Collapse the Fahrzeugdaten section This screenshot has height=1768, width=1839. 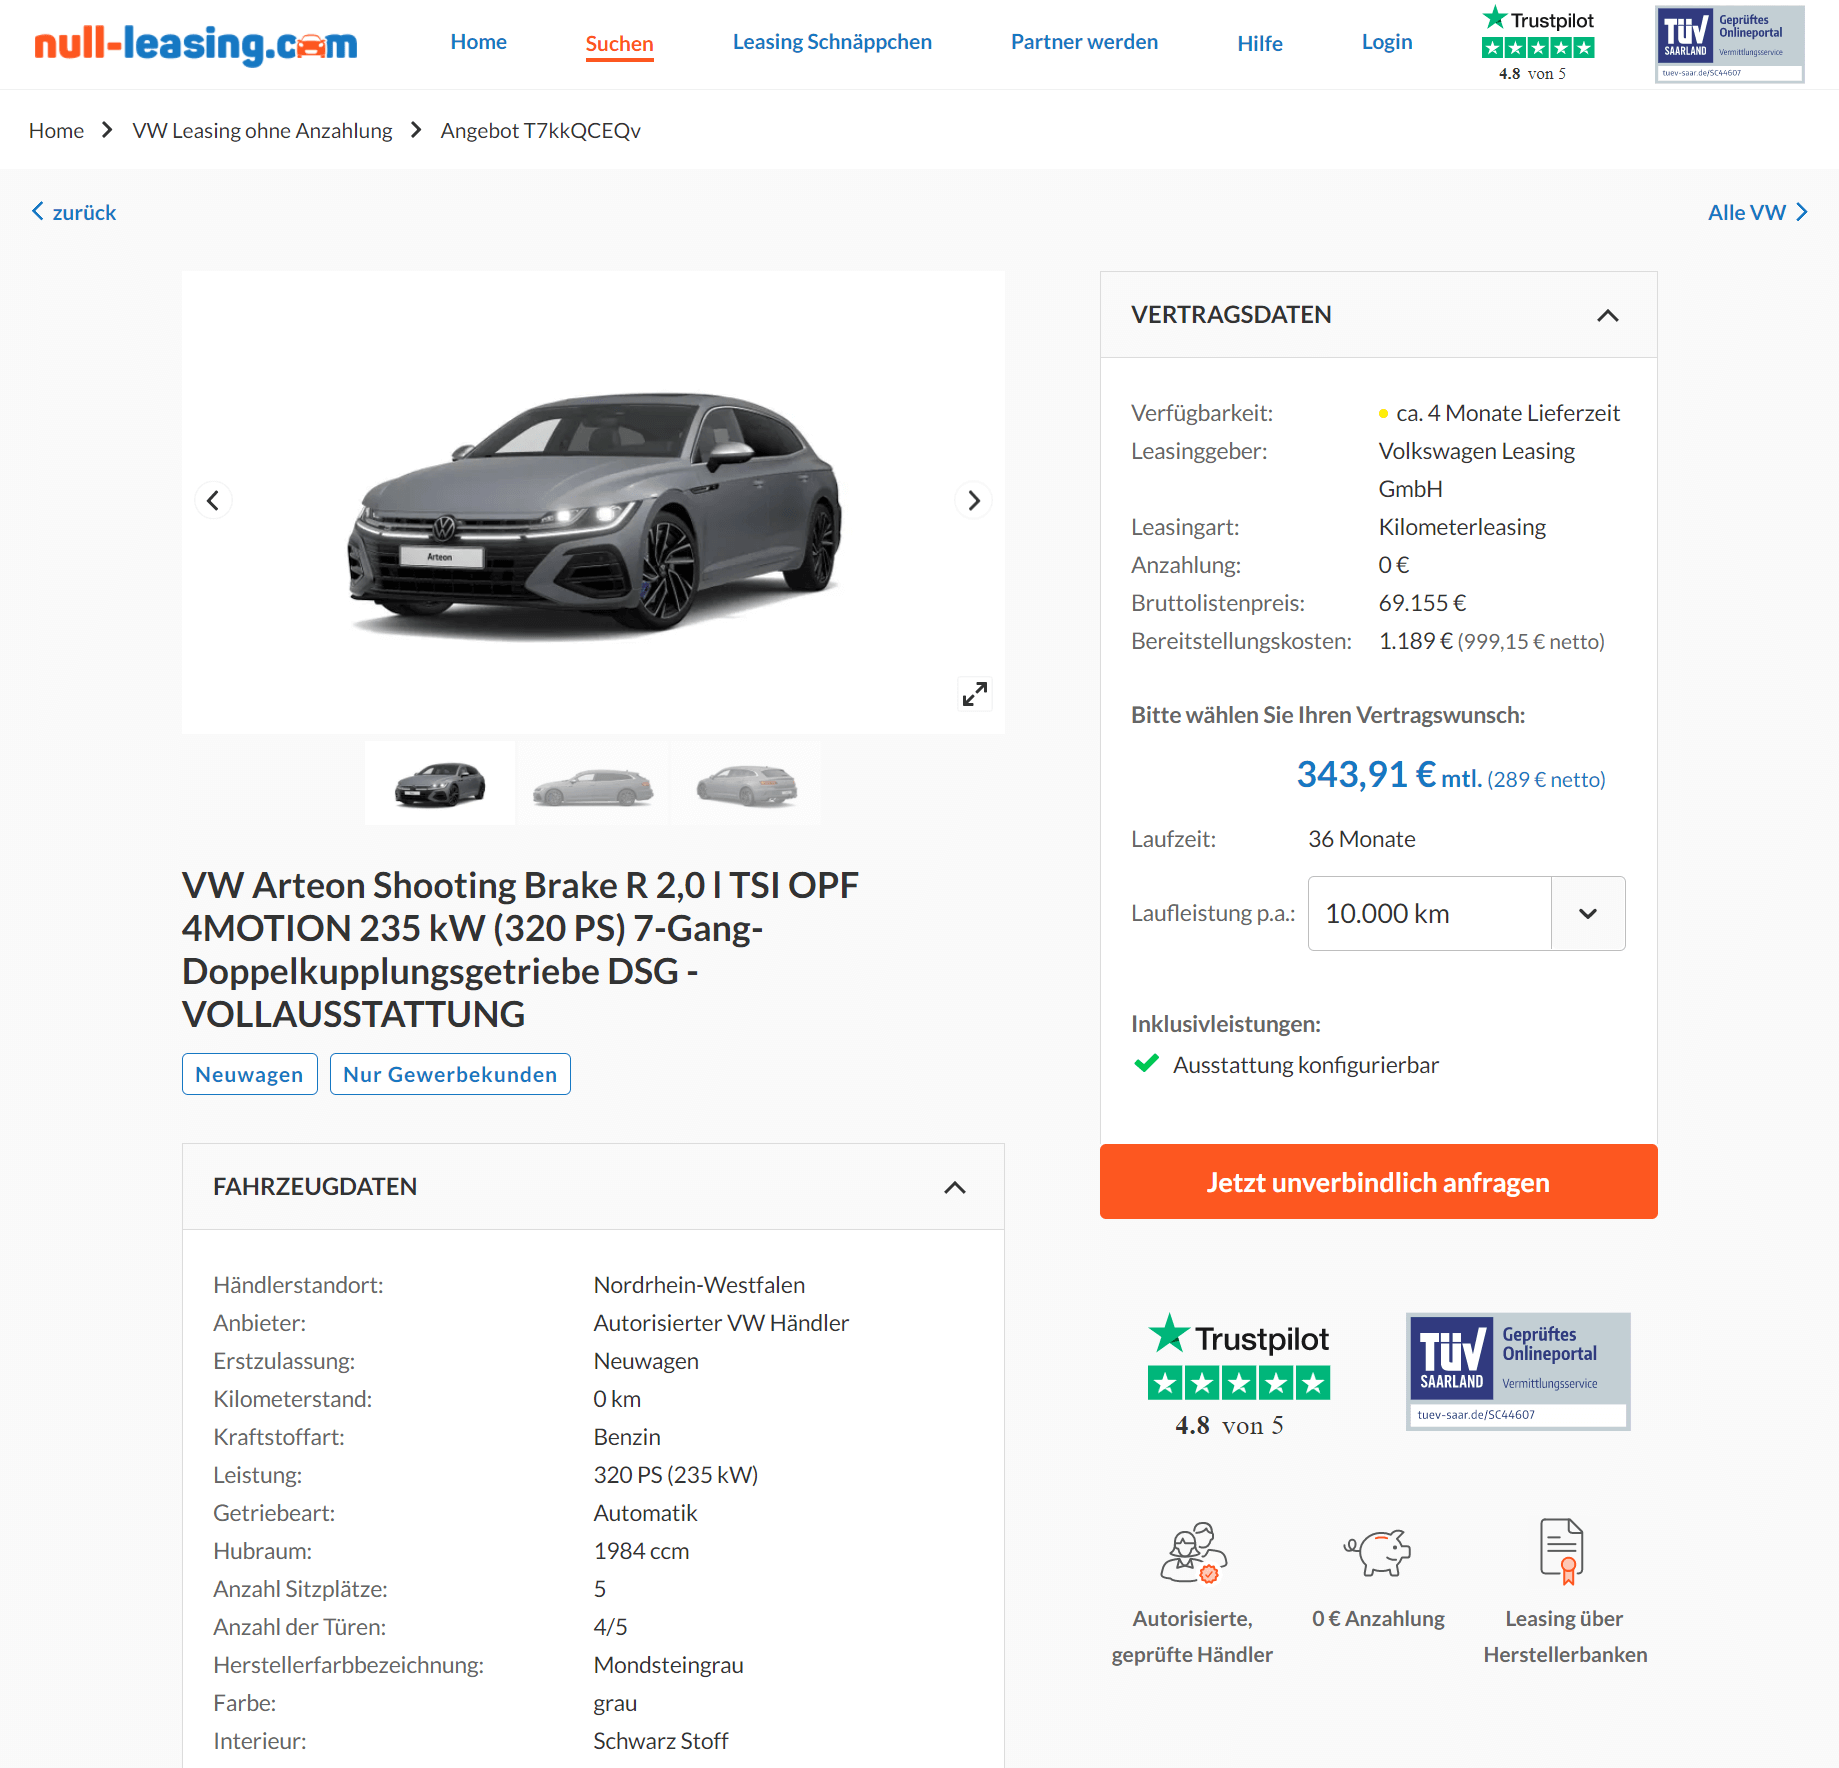coord(955,1187)
